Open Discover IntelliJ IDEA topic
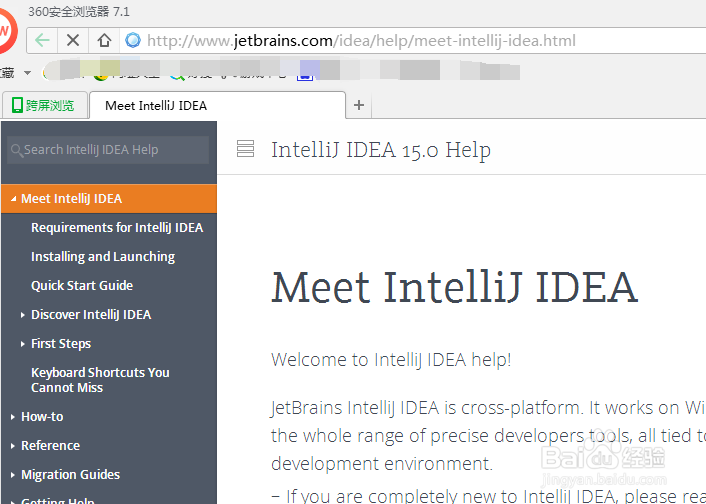The image size is (706, 504). point(91,315)
